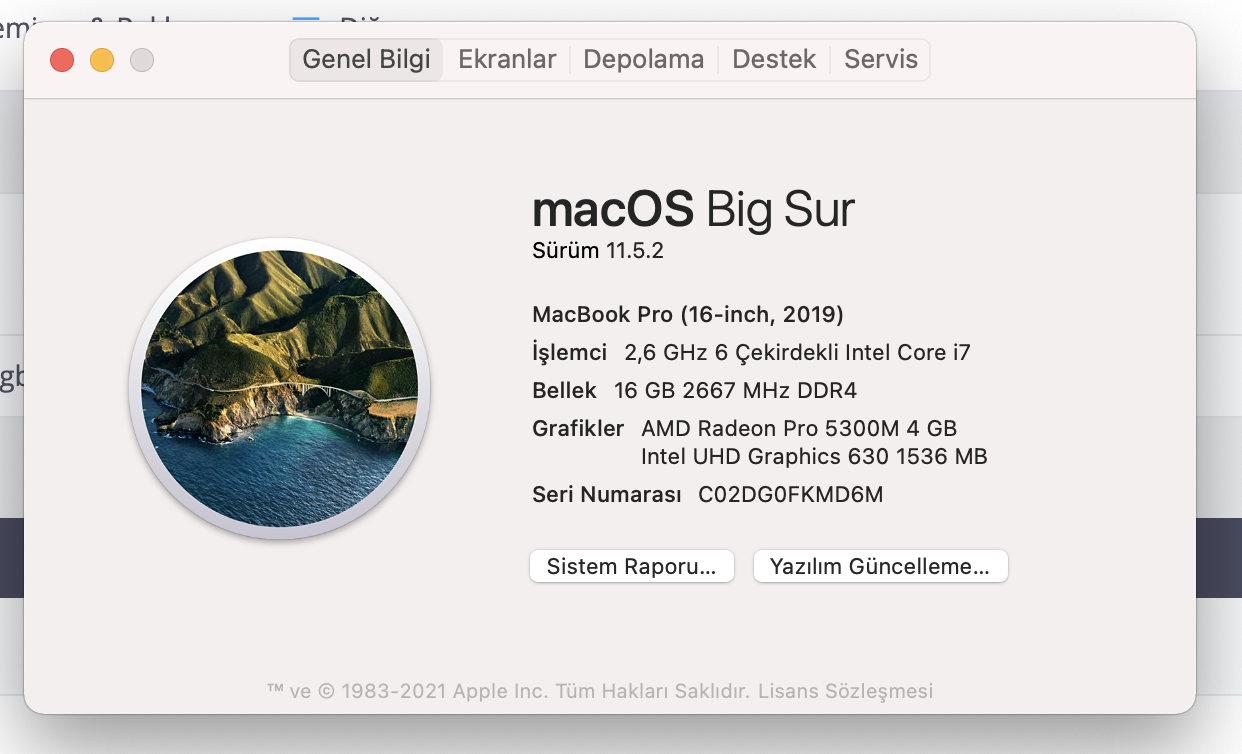The width and height of the screenshot is (1242, 754).
Task: Click the macOS Big Sur title
Action: (x=693, y=210)
